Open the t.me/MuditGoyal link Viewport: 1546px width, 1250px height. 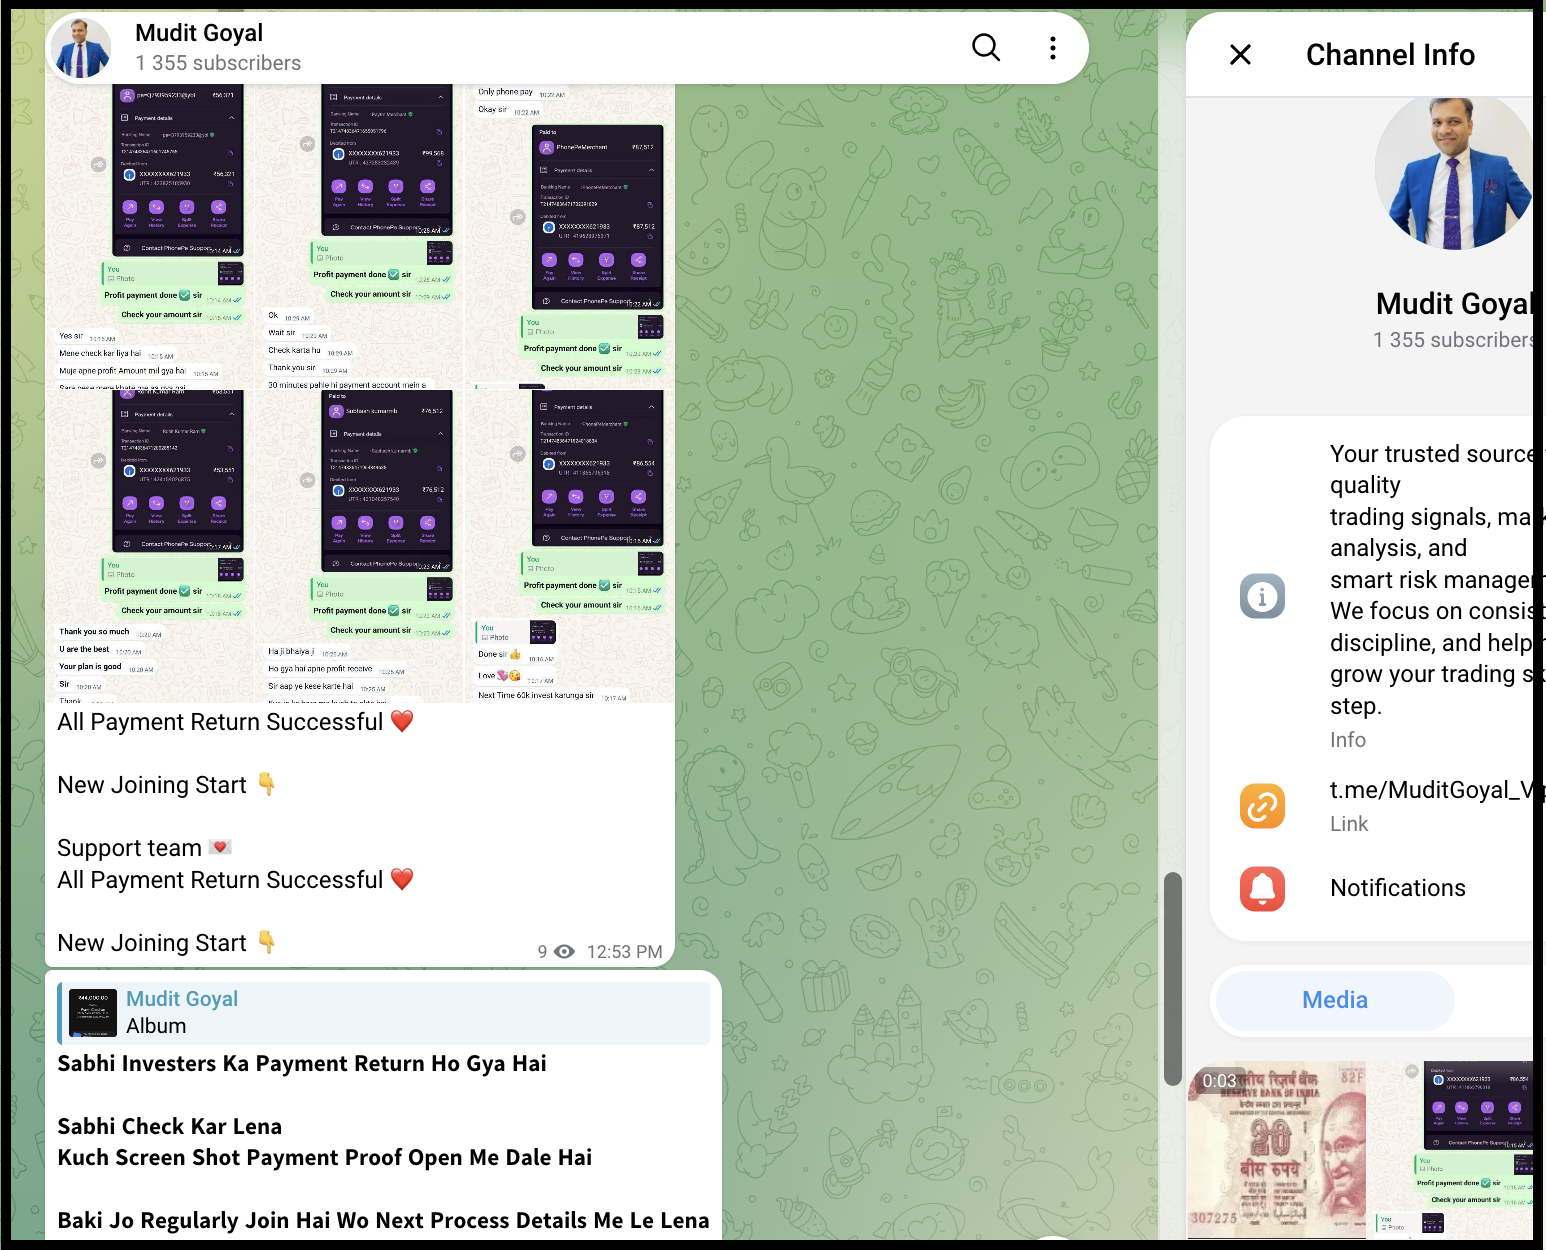(x=1431, y=790)
